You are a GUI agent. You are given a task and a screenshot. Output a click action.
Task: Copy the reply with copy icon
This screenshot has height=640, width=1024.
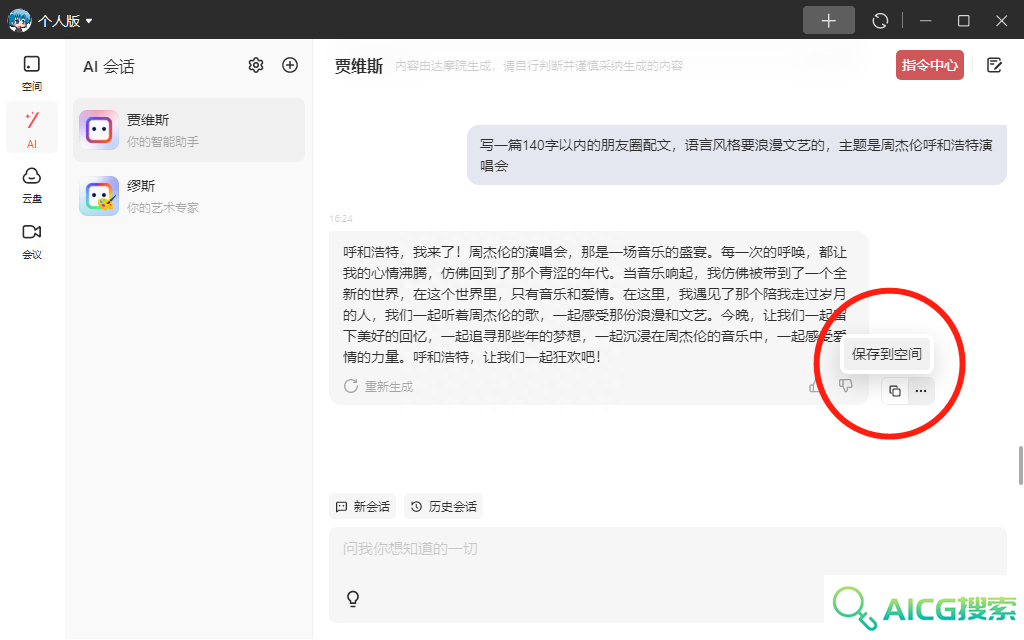coord(895,391)
